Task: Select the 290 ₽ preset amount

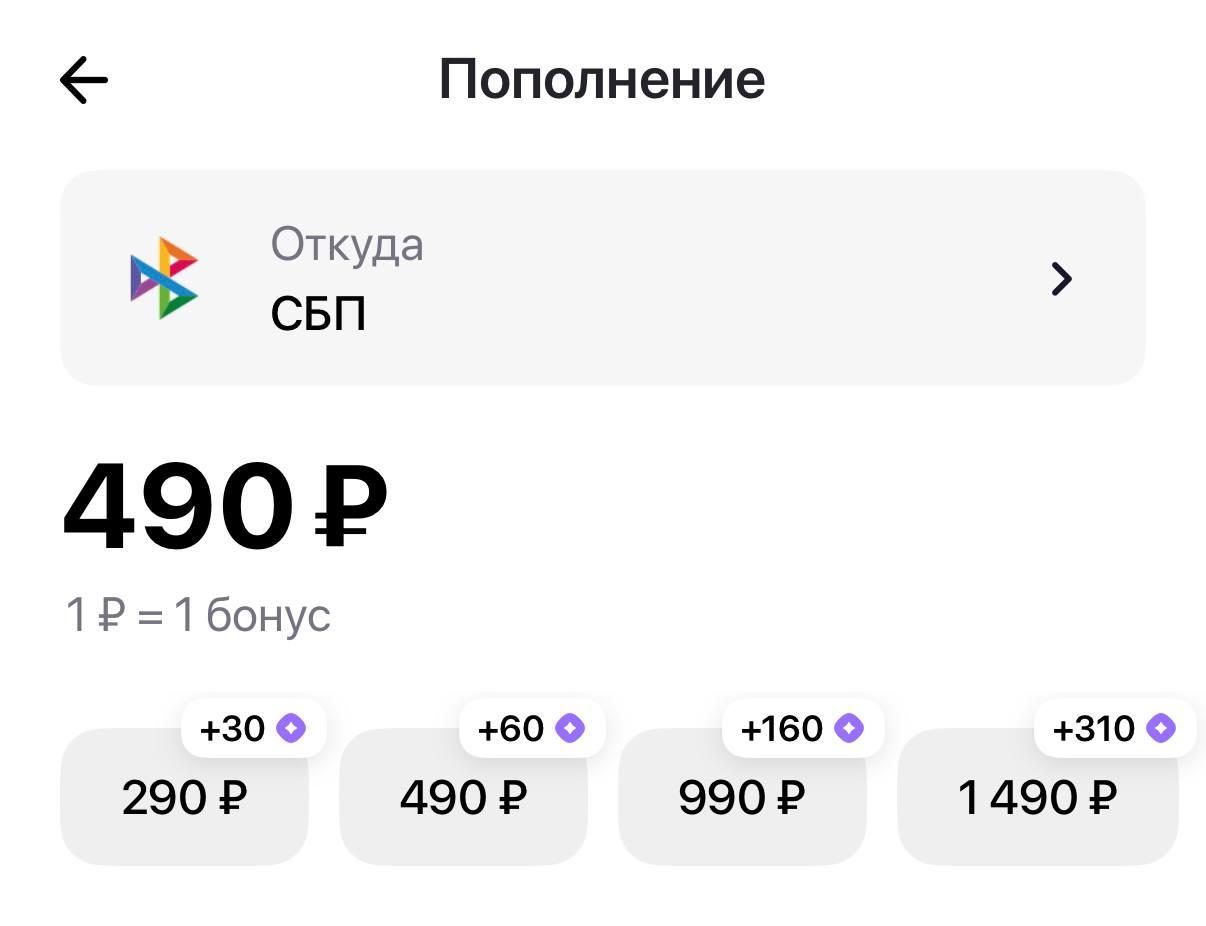Action: [x=185, y=797]
